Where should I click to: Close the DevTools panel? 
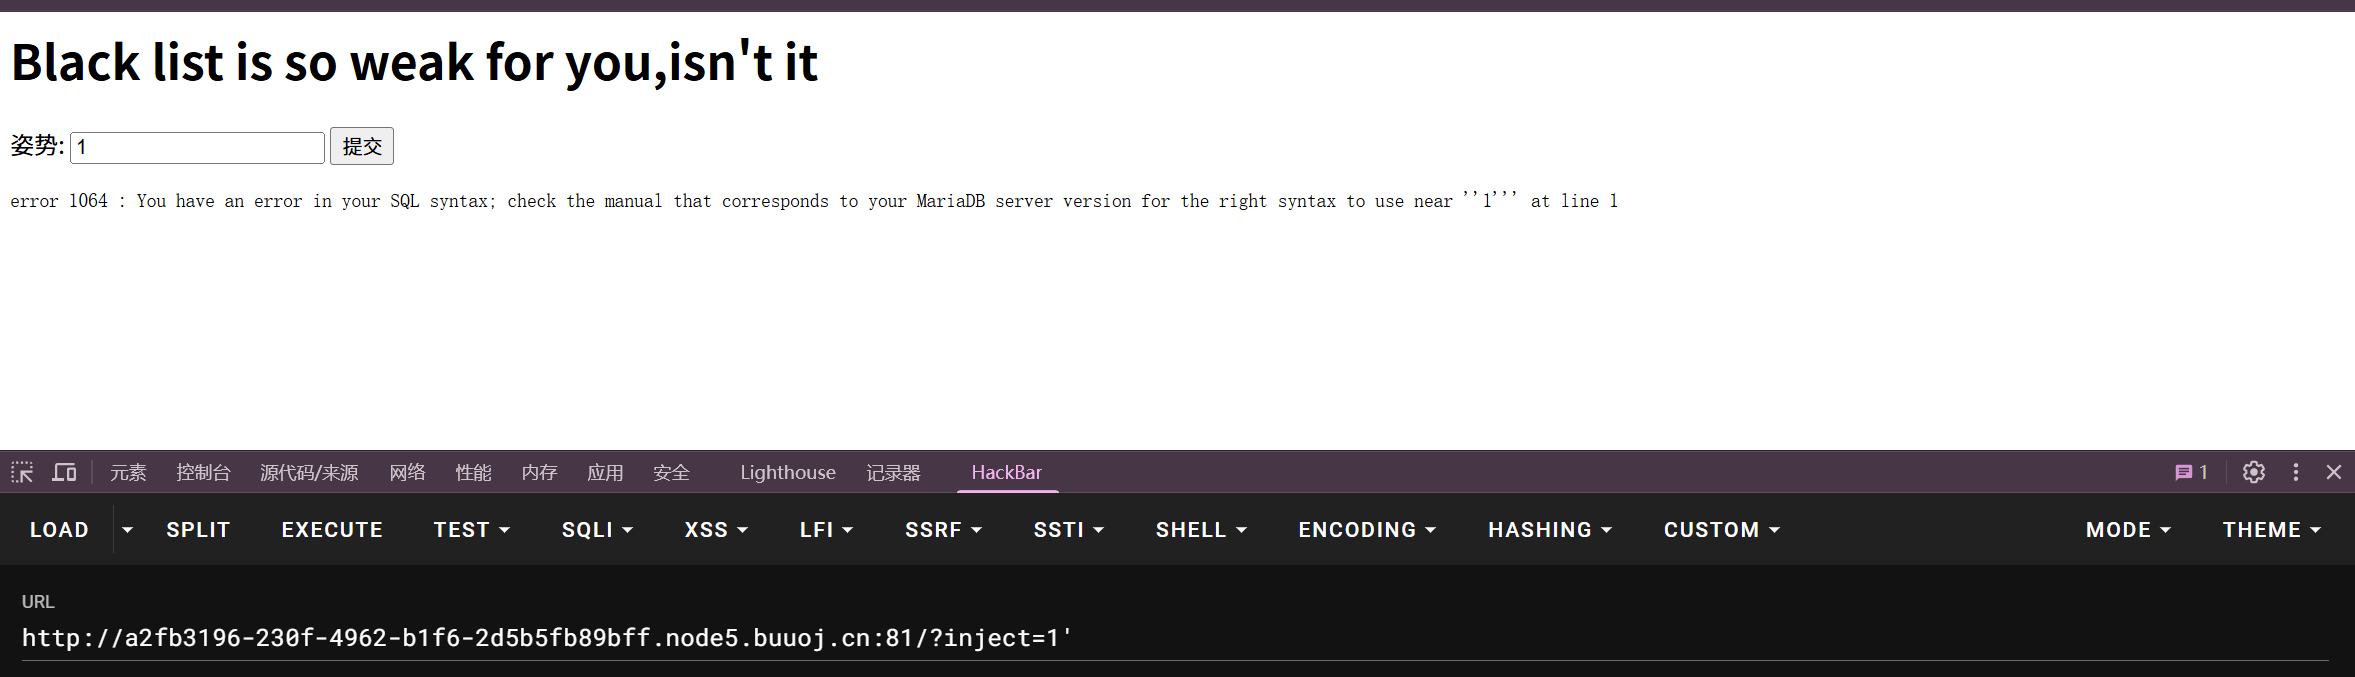pyautogui.click(x=2334, y=472)
